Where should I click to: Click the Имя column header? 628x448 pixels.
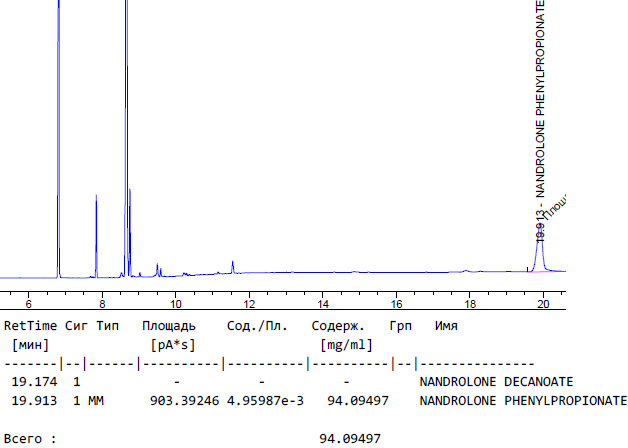446,326
